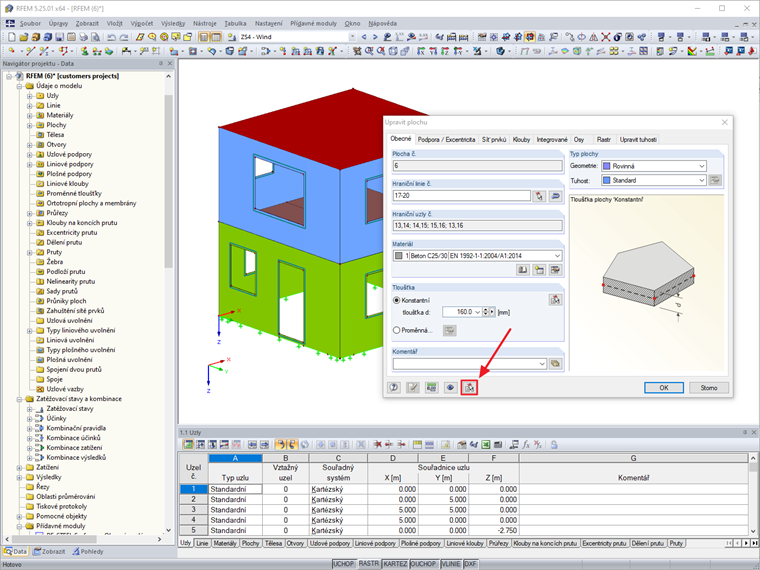Toggle the KARTEZ status button
Viewport: 760px width, 570px height.
tap(395, 564)
